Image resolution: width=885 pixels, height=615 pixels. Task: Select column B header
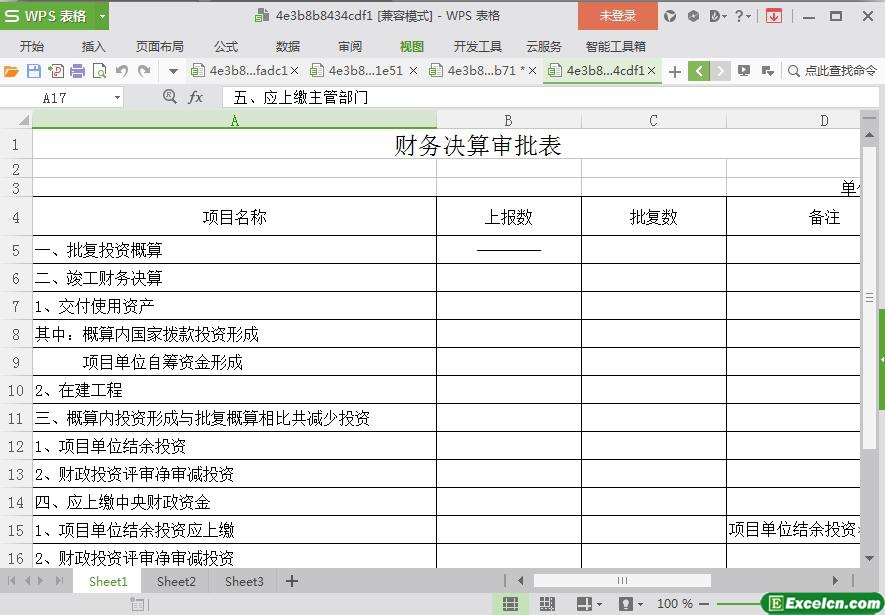509,120
